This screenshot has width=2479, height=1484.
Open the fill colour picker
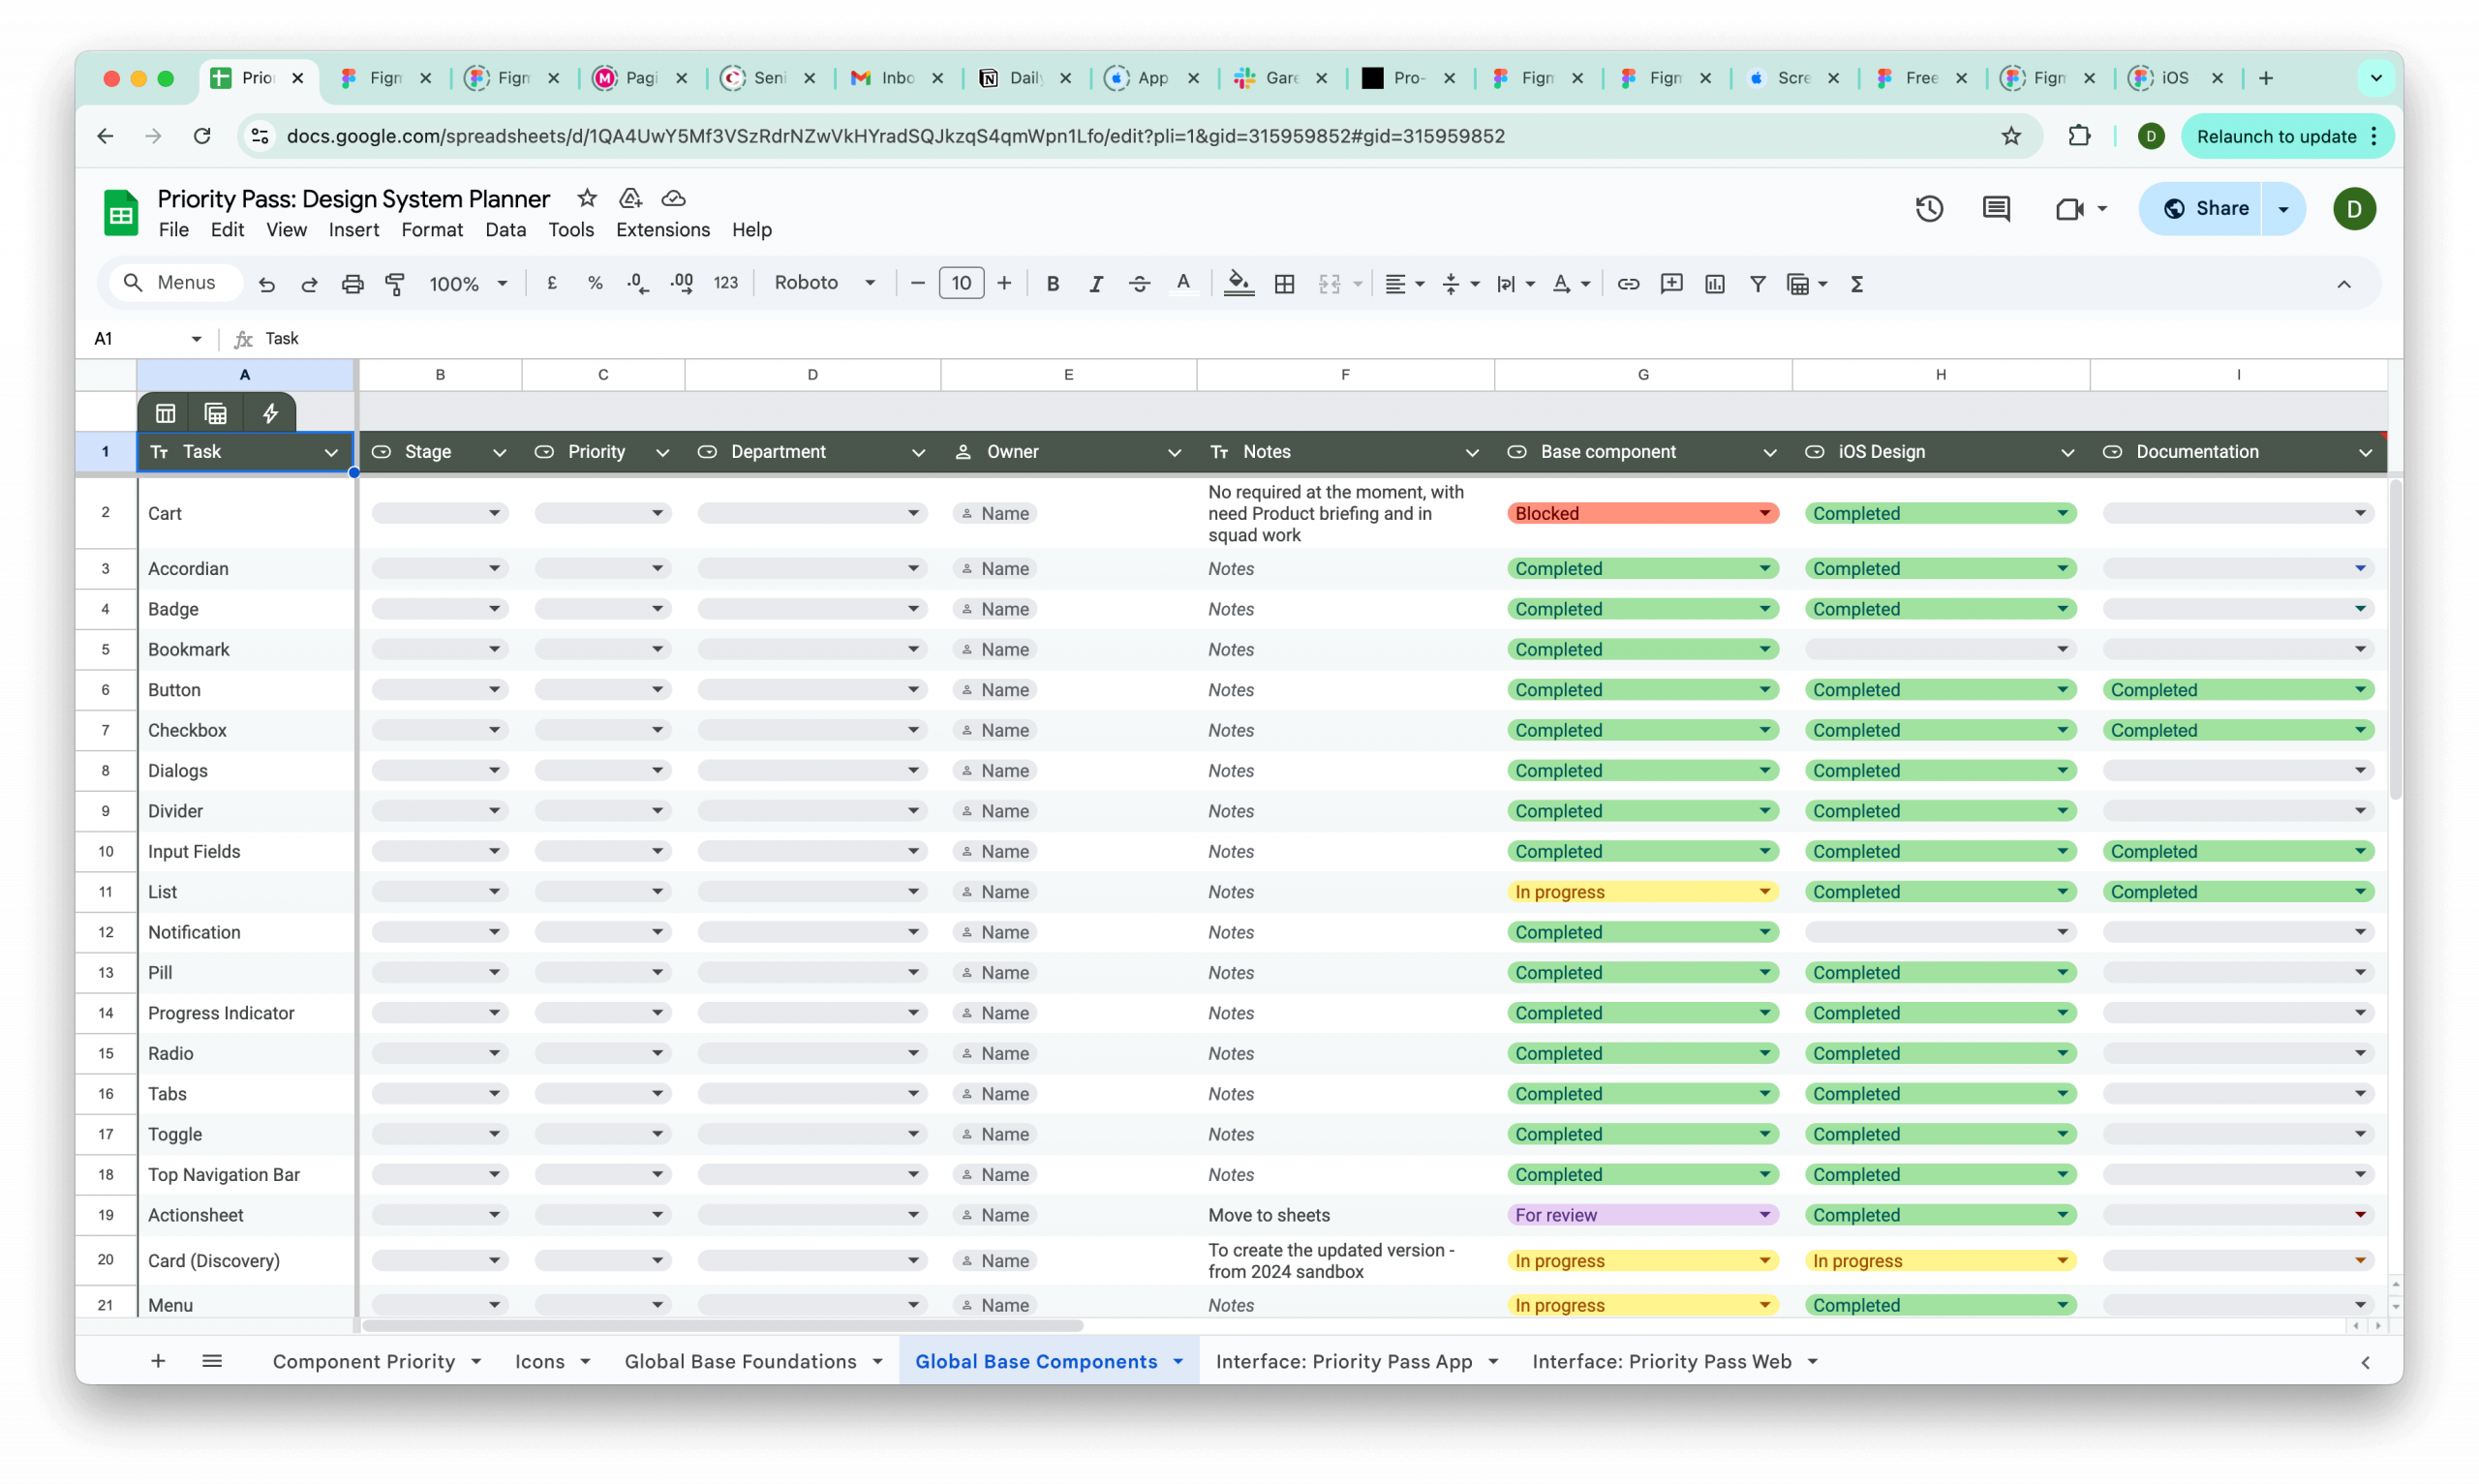click(1238, 284)
